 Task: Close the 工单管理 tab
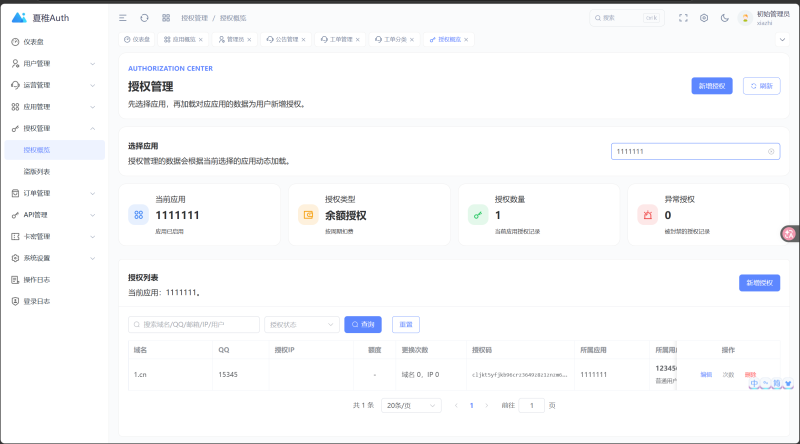(x=358, y=40)
